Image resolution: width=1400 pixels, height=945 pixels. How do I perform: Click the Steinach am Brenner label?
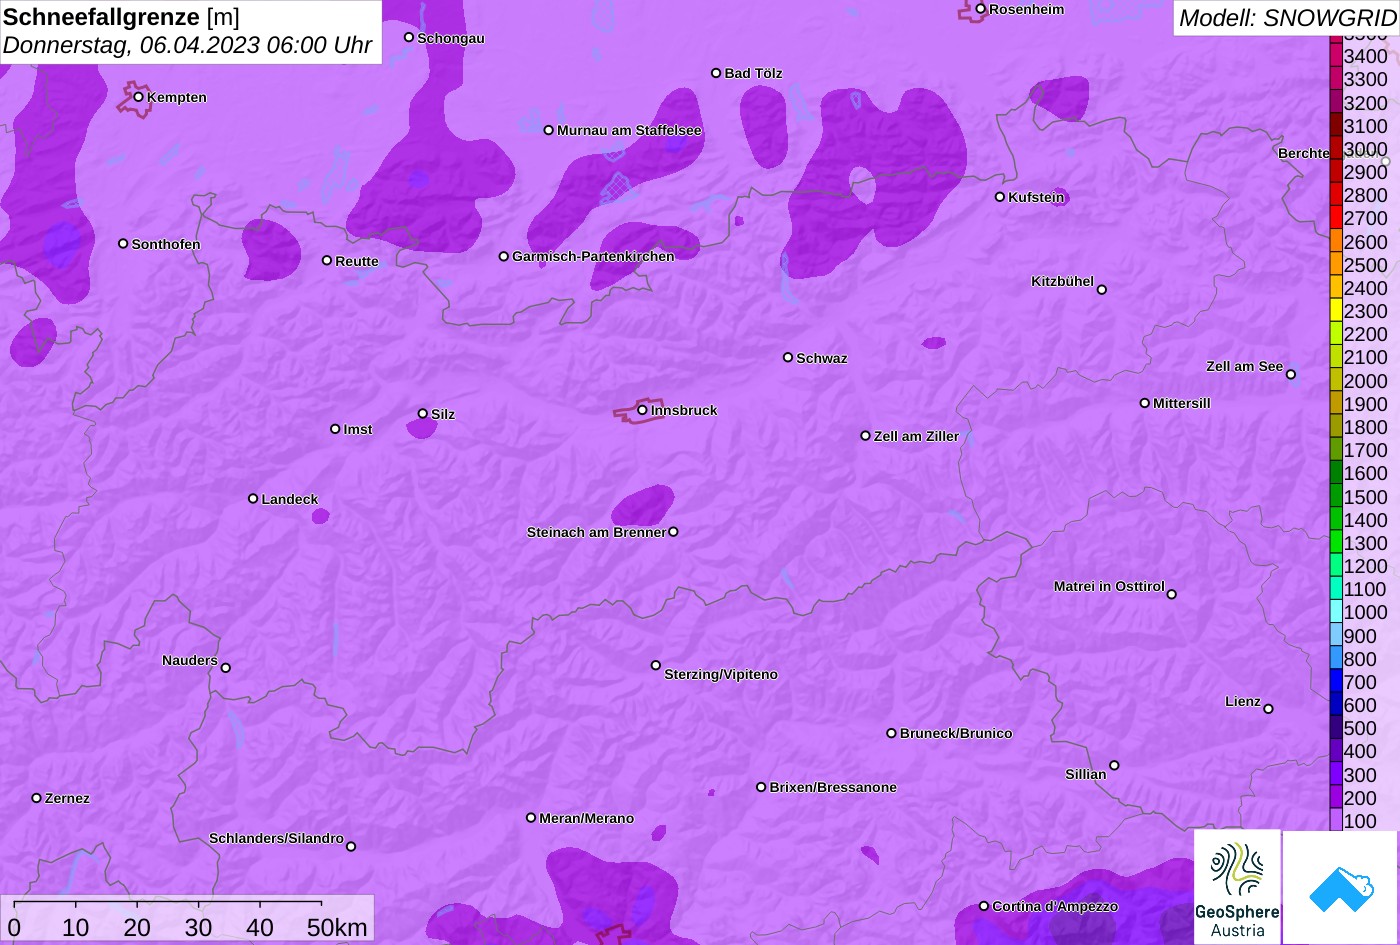click(x=596, y=532)
